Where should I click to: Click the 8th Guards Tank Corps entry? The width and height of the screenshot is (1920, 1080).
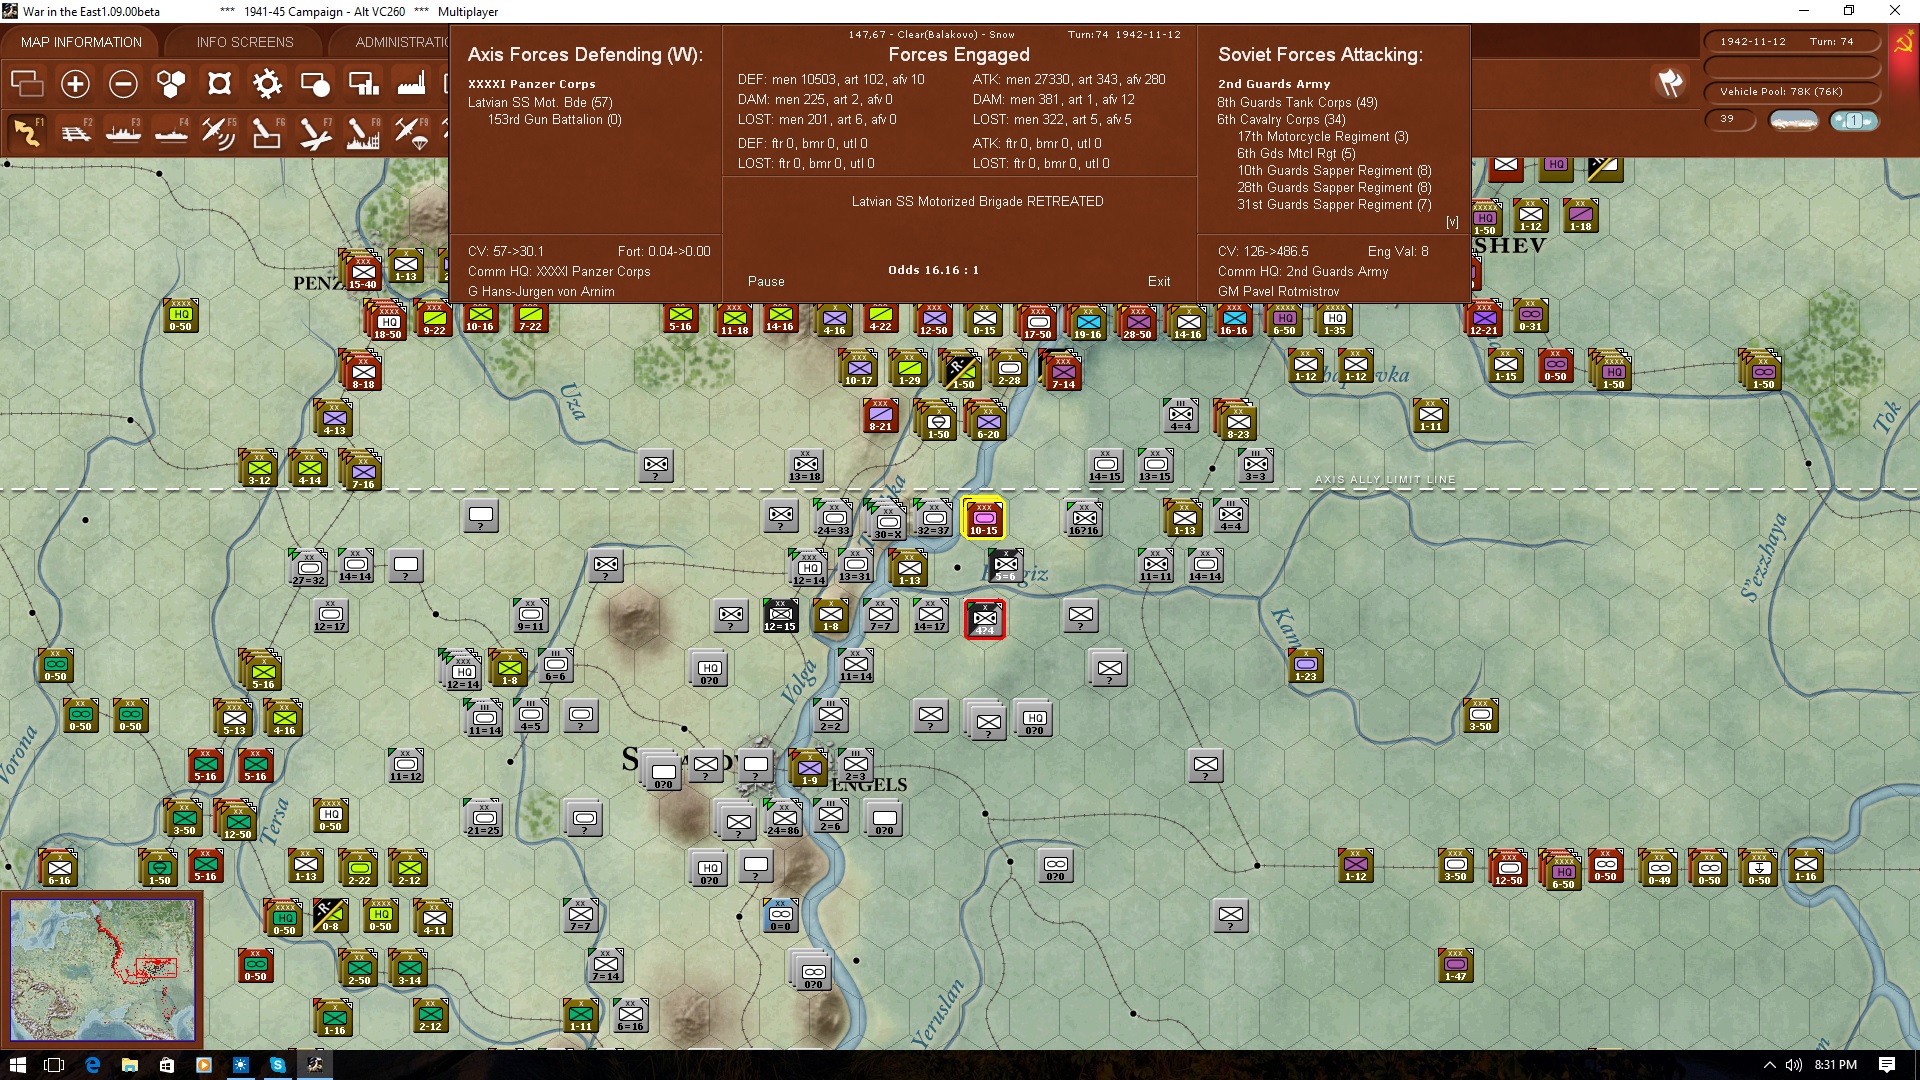coord(1297,102)
